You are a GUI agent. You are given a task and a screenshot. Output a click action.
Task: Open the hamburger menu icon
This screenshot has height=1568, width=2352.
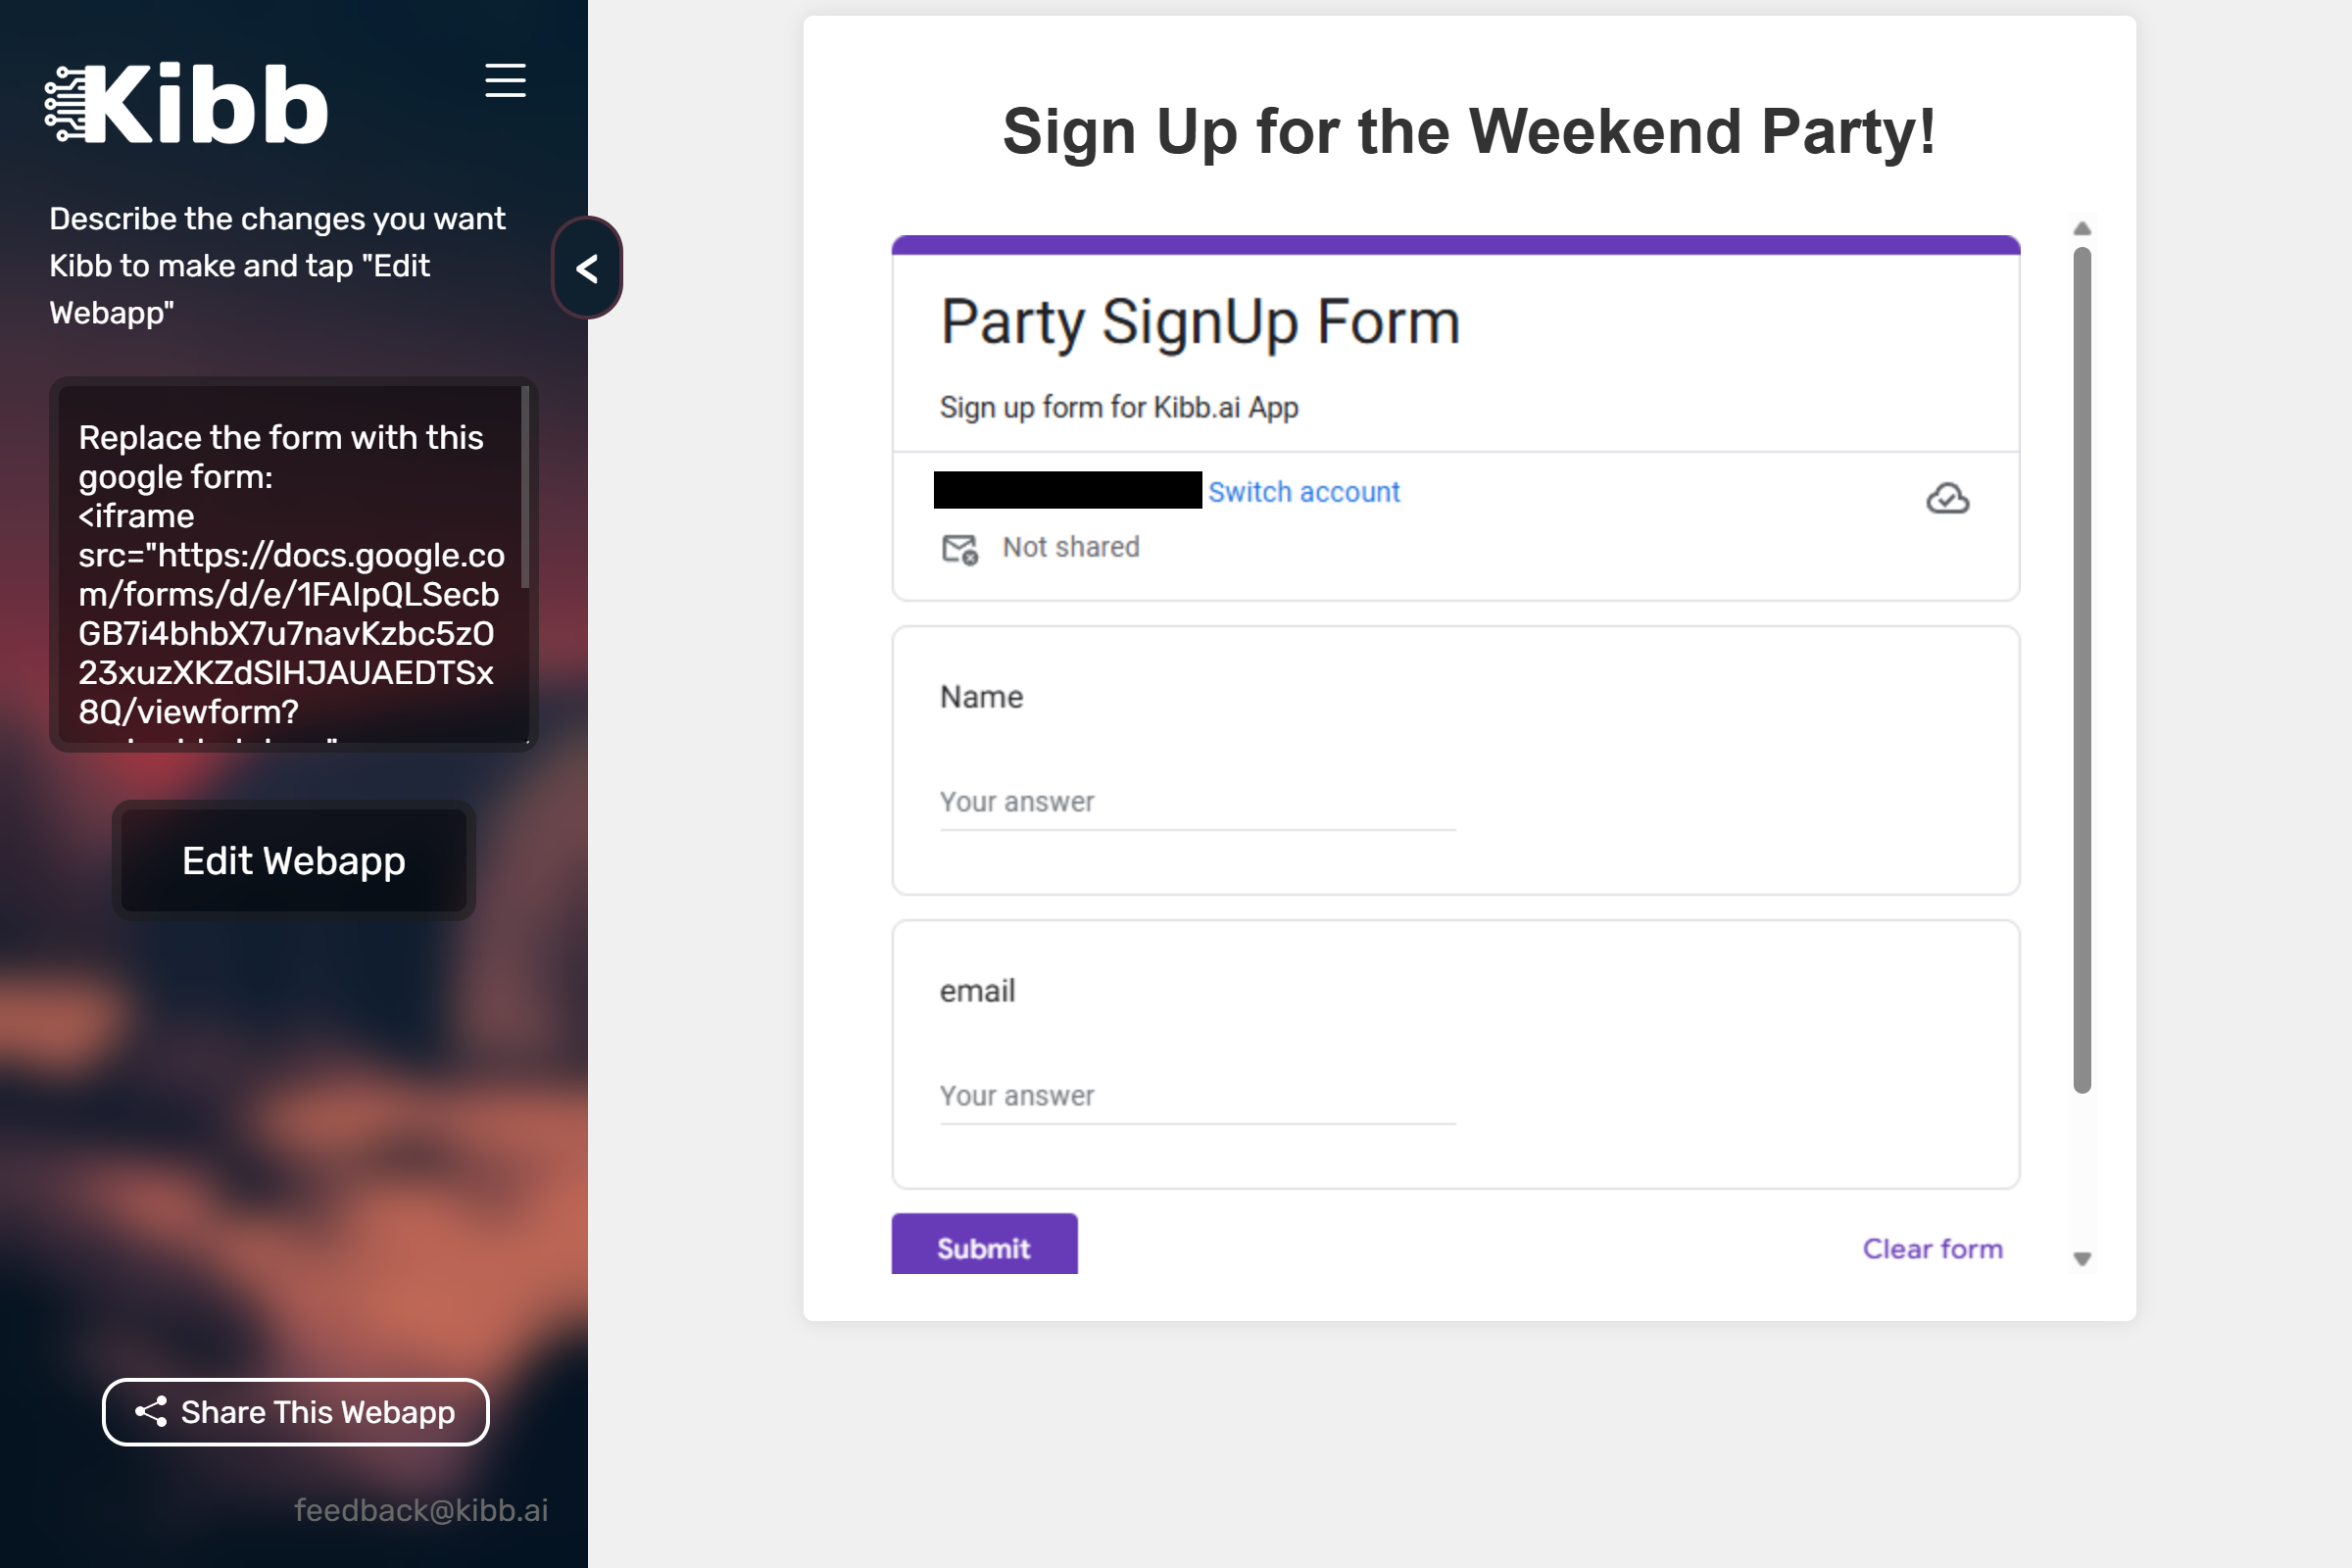pos(505,80)
